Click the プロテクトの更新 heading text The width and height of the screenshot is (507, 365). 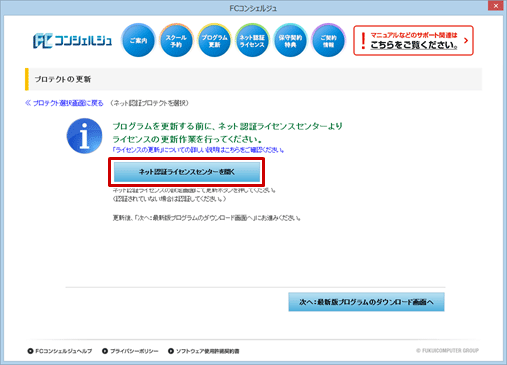63,79
